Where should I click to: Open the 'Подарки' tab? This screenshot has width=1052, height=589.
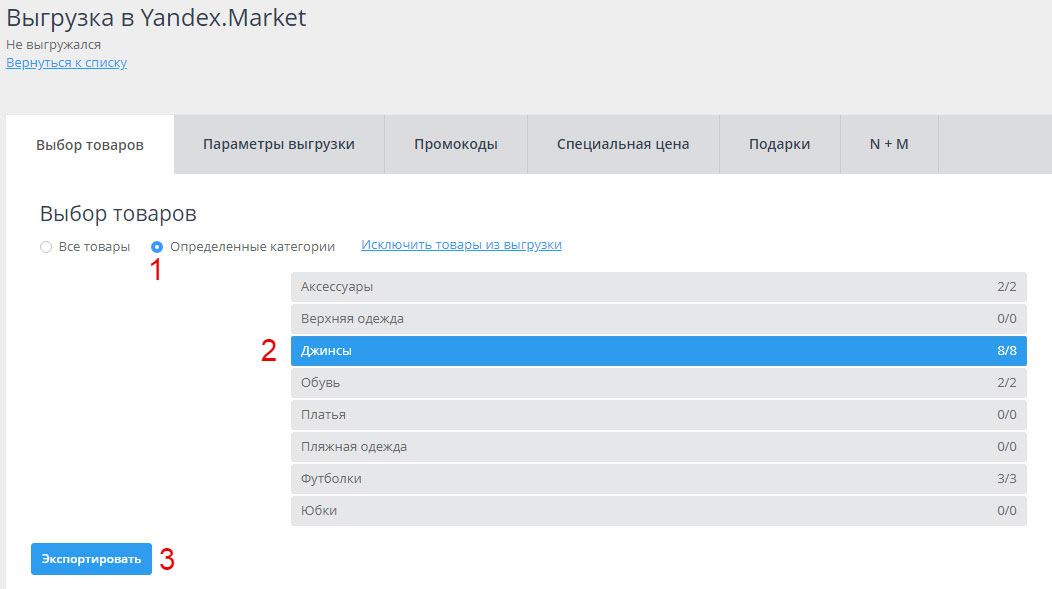[x=780, y=144]
